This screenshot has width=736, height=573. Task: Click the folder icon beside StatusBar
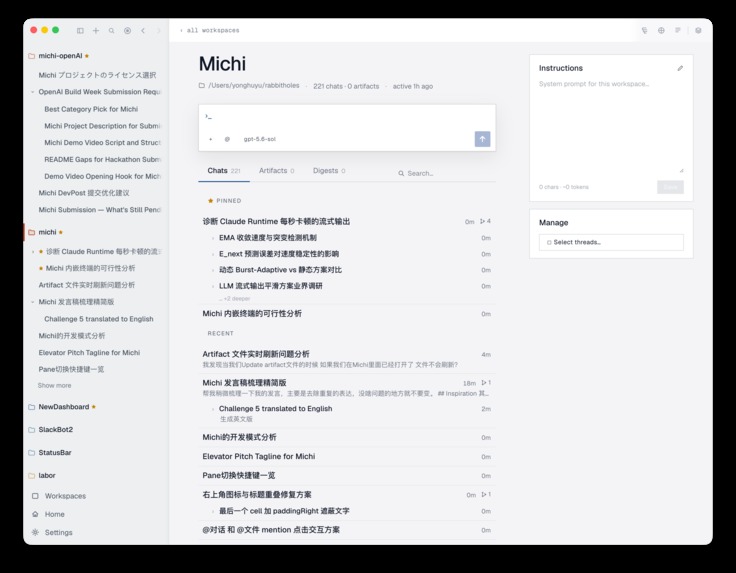point(31,453)
